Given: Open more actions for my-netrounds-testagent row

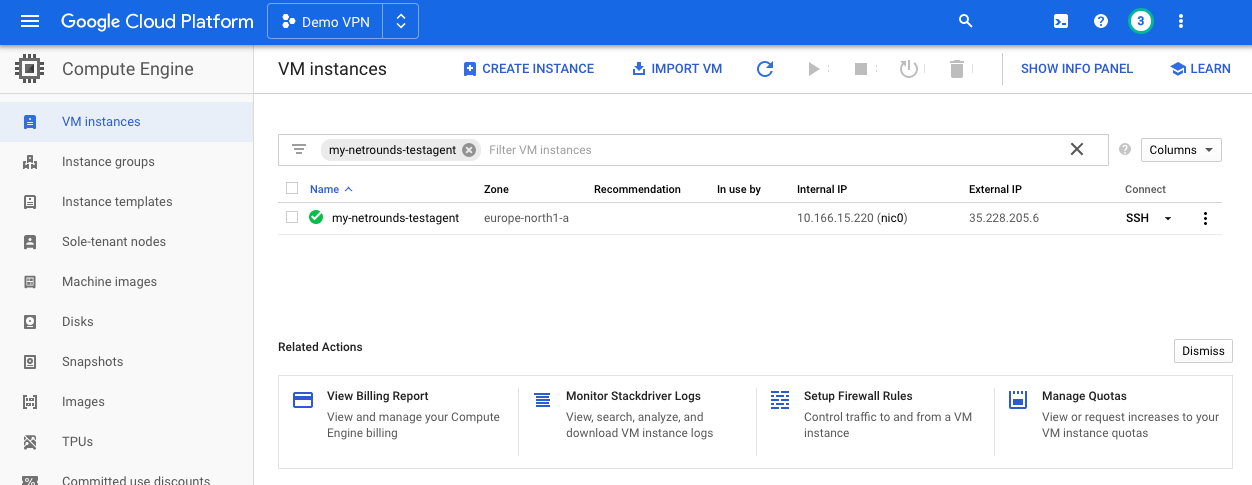Looking at the screenshot, I should pyautogui.click(x=1205, y=218).
